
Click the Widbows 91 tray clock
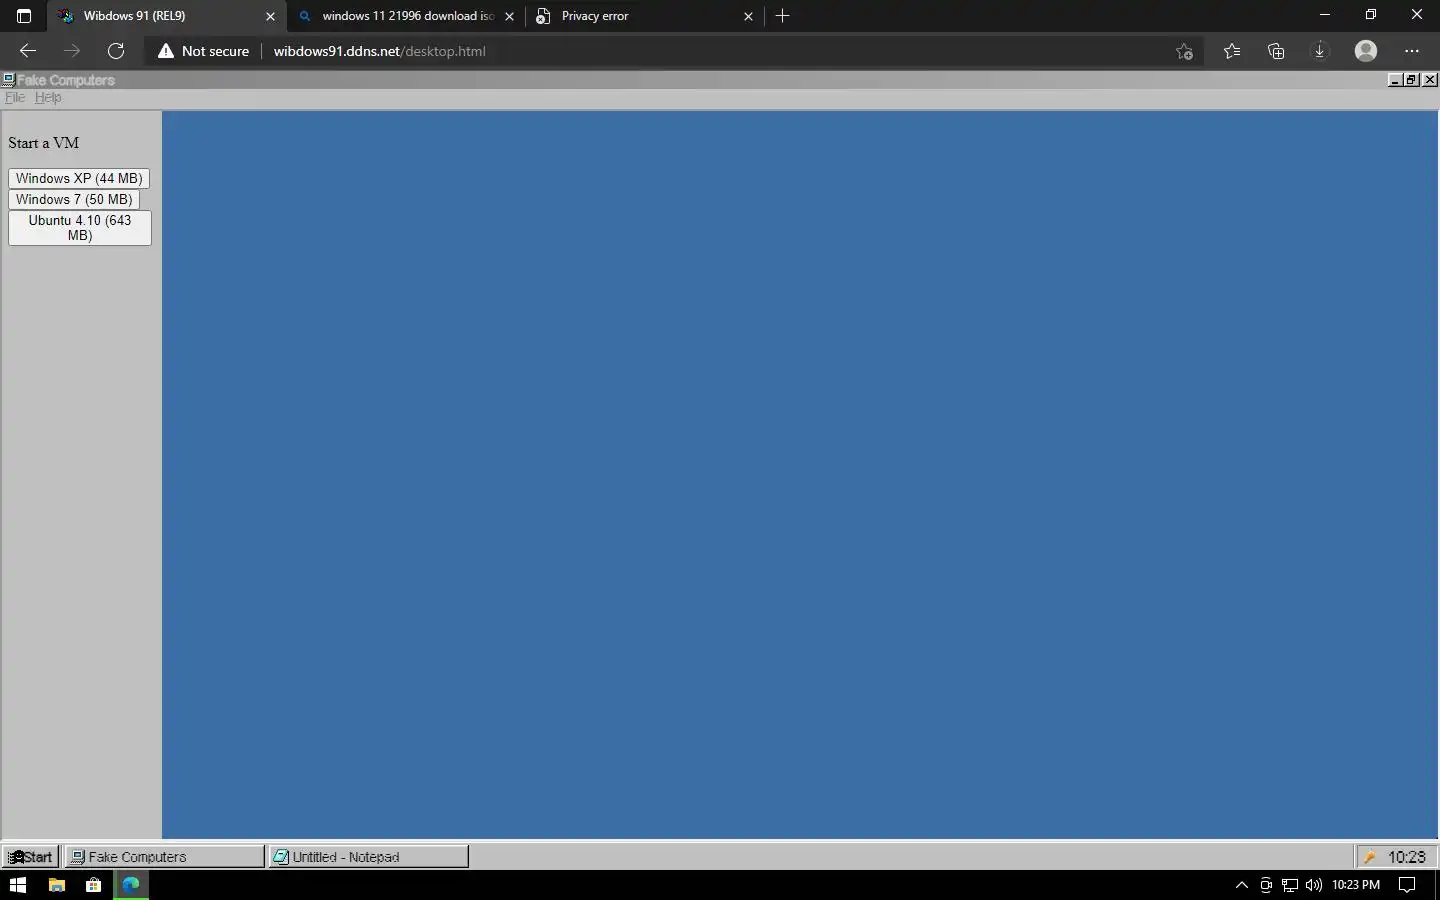point(1406,857)
